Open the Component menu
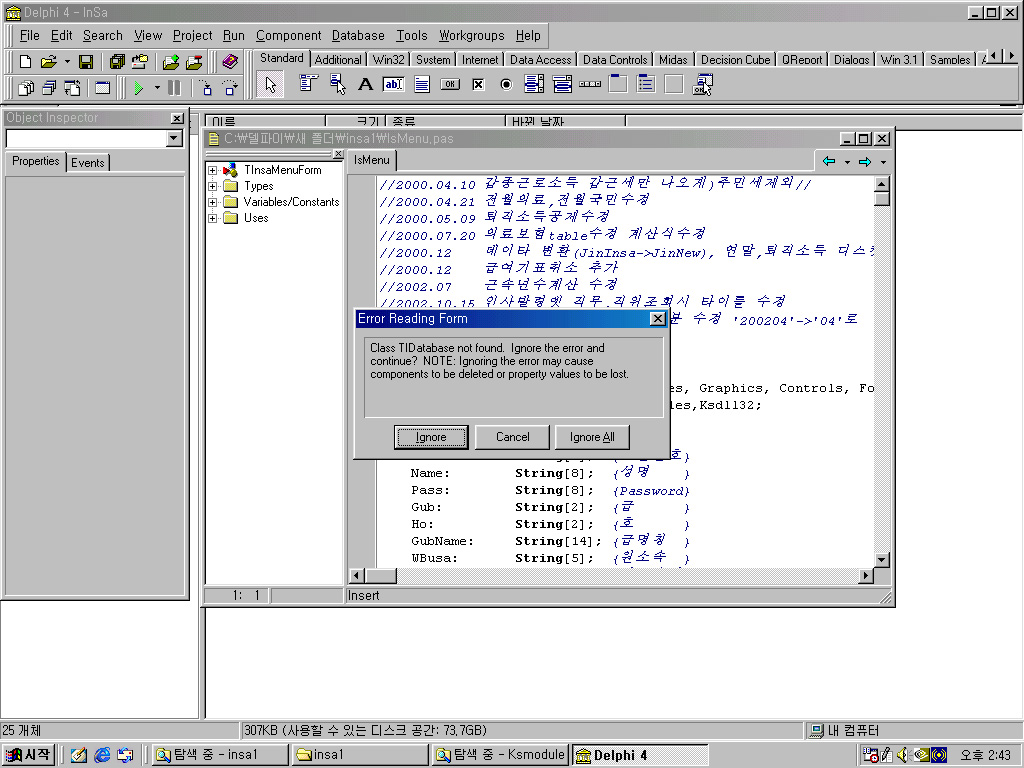The width and height of the screenshot is (1024, 768). coord(288,35)
